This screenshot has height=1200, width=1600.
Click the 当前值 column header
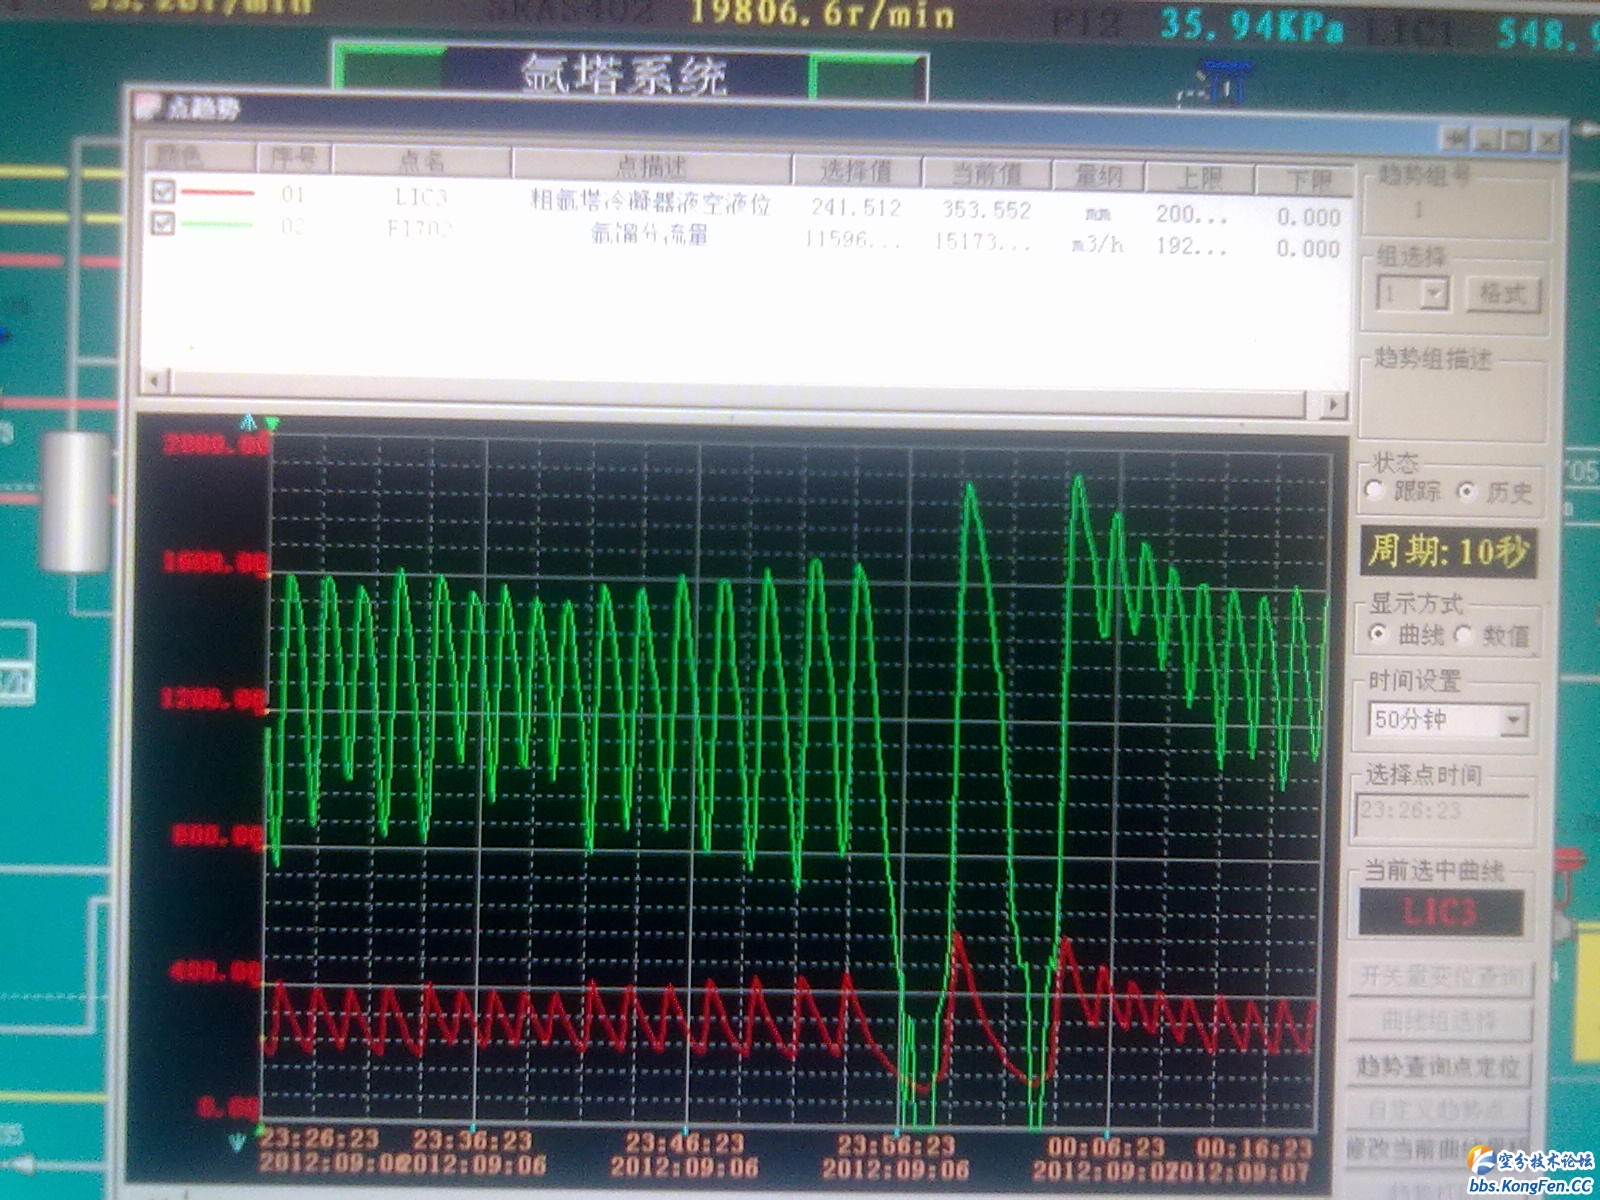pos(986,174)
